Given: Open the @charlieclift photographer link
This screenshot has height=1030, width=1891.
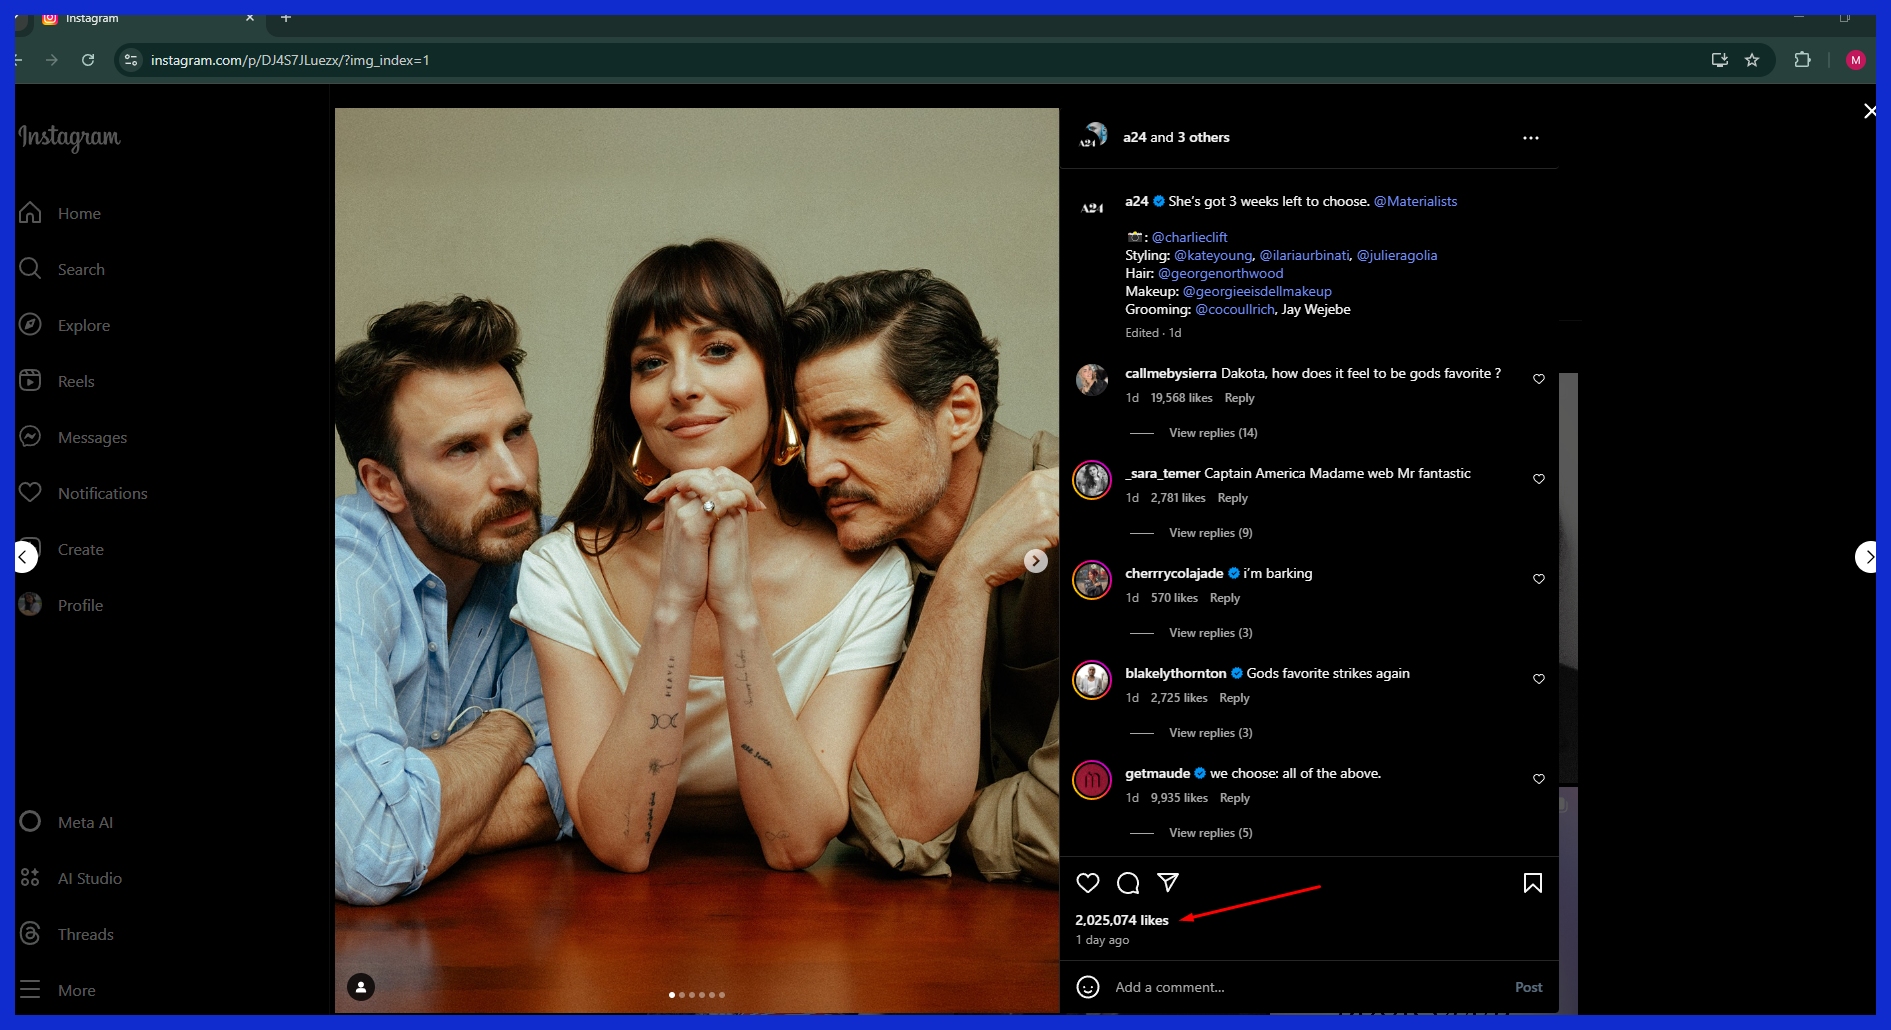Looking at the screenshot, I should click(1189, 237).
